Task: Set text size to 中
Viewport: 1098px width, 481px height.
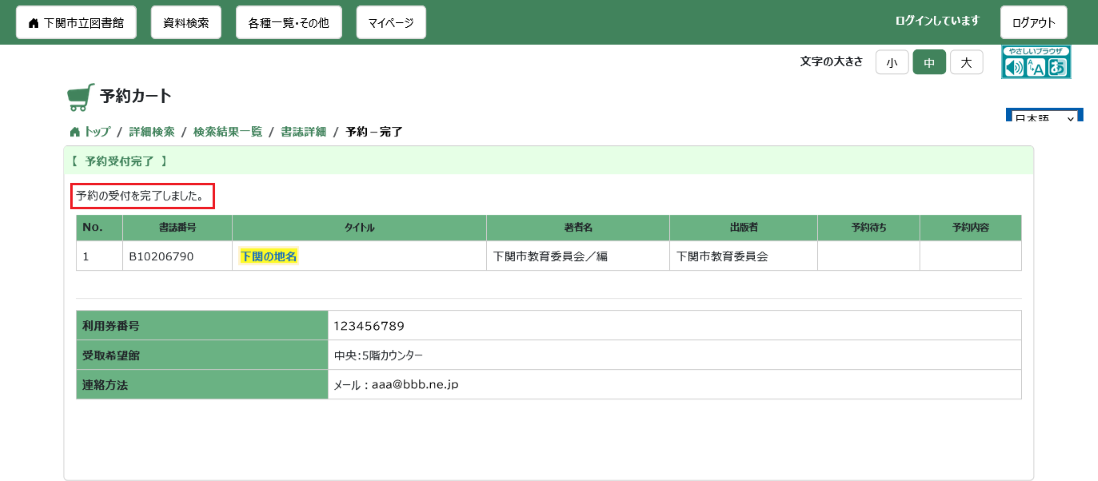Action: click(929, 62)
